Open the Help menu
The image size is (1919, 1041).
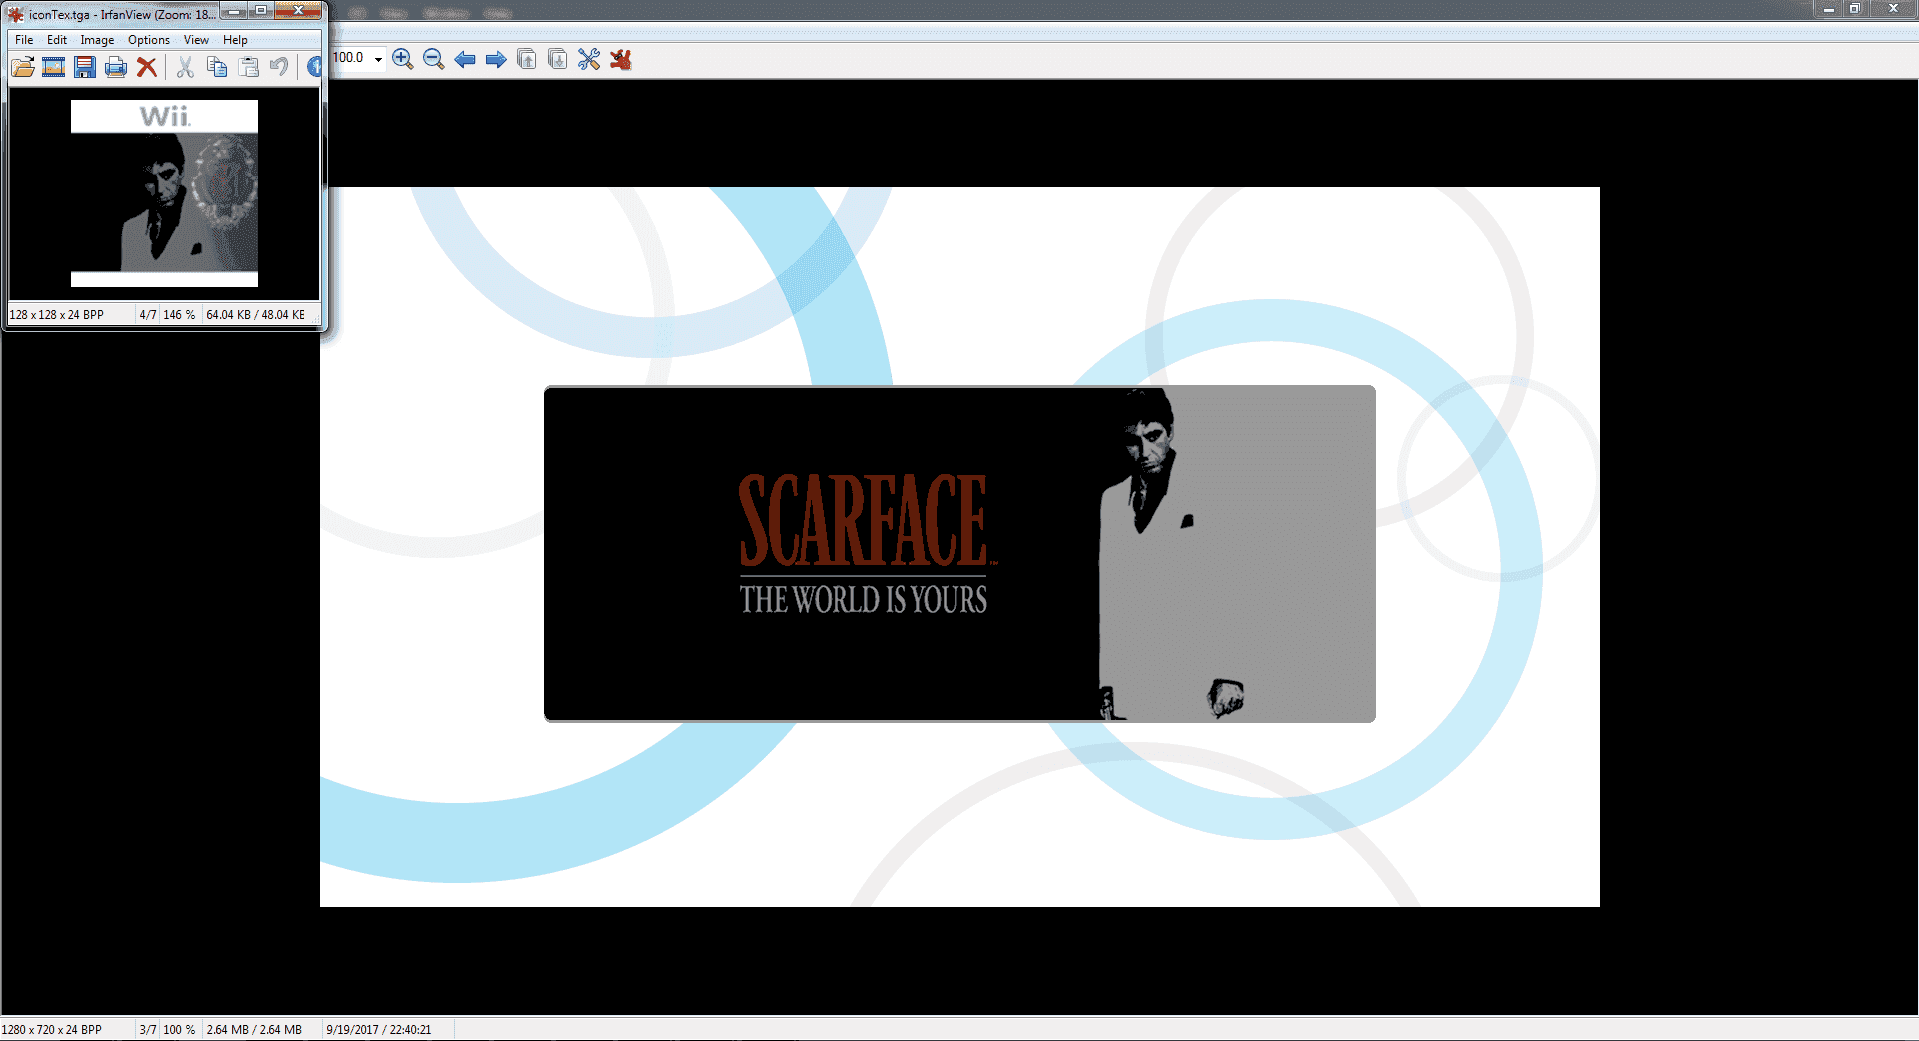[235, 40]
